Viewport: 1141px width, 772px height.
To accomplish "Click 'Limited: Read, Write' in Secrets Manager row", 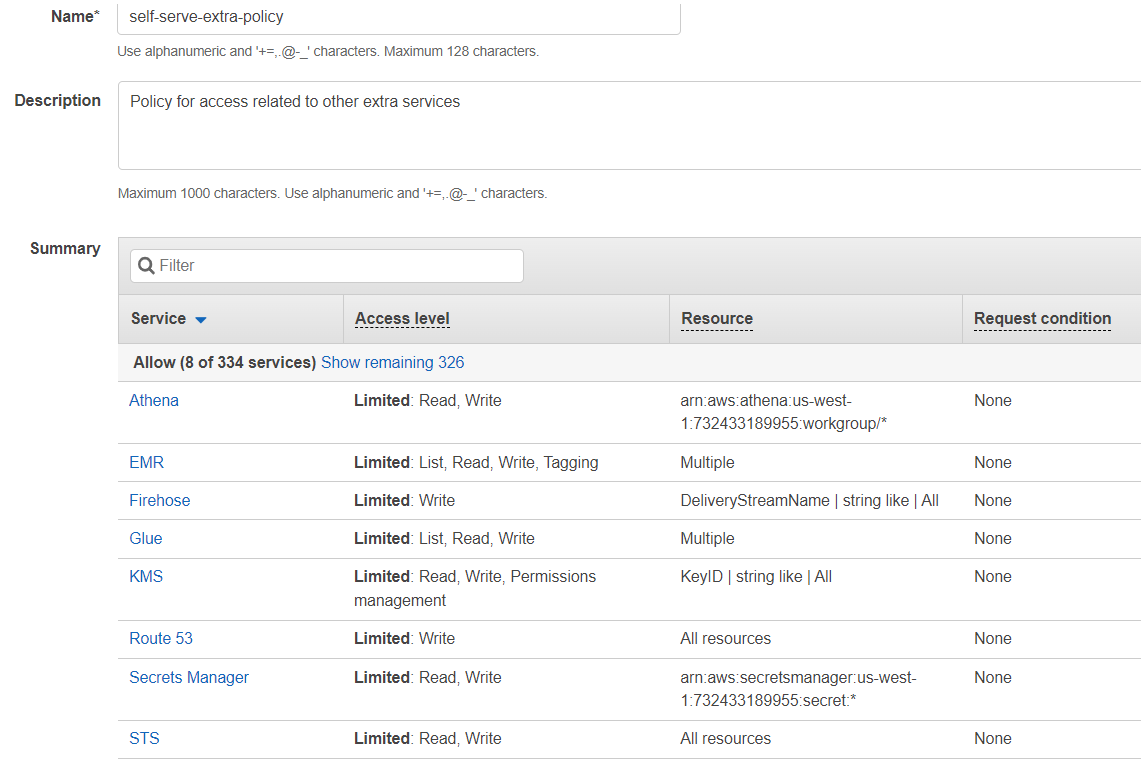I will click(427, 677).
